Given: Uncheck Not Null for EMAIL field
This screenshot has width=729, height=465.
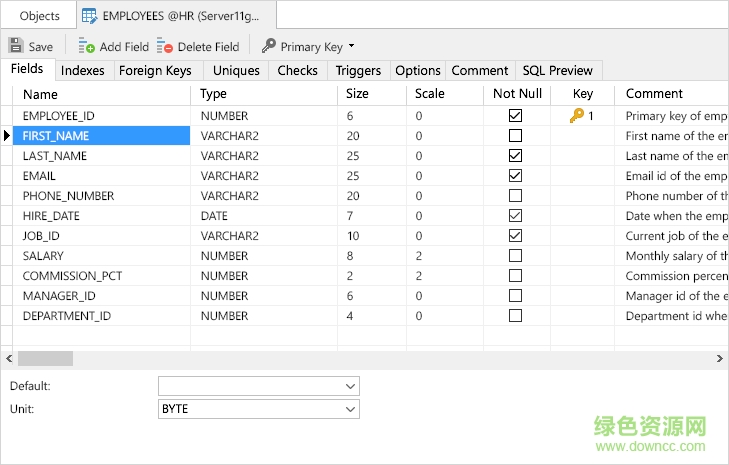Looking at the screenshot, I should tap(515, 176).
